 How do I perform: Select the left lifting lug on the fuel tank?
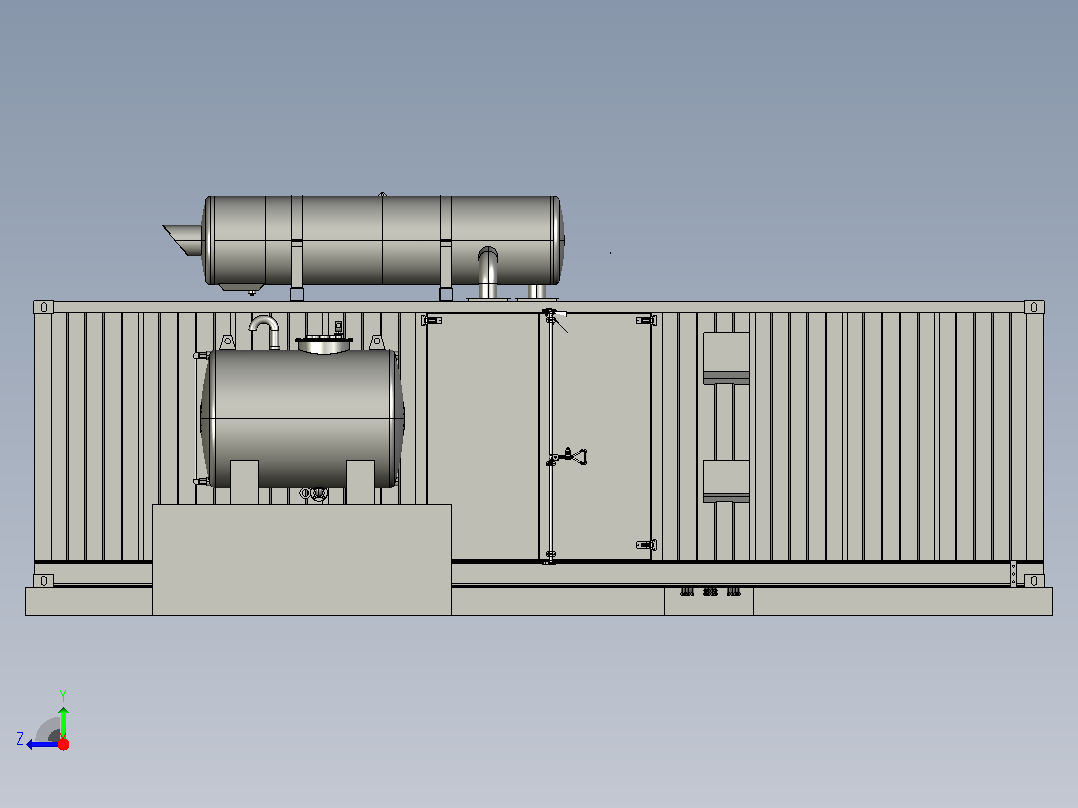click(227, 342)
